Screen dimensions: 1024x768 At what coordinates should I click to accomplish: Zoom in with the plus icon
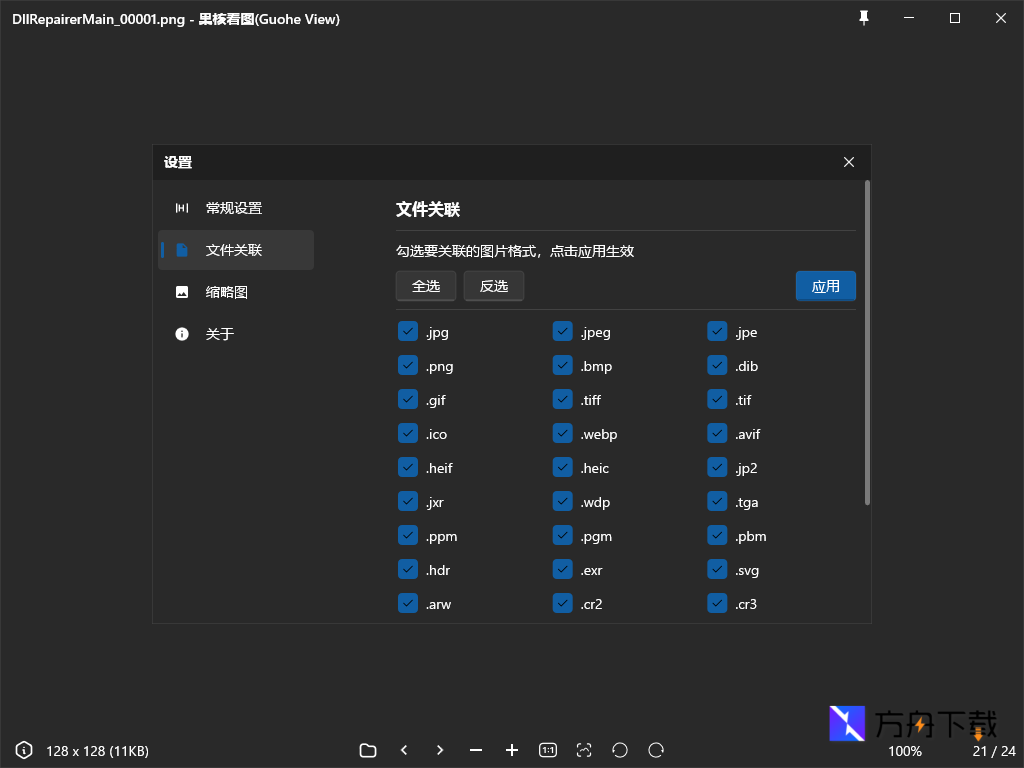pyautogui.click(x=512, y=750)
